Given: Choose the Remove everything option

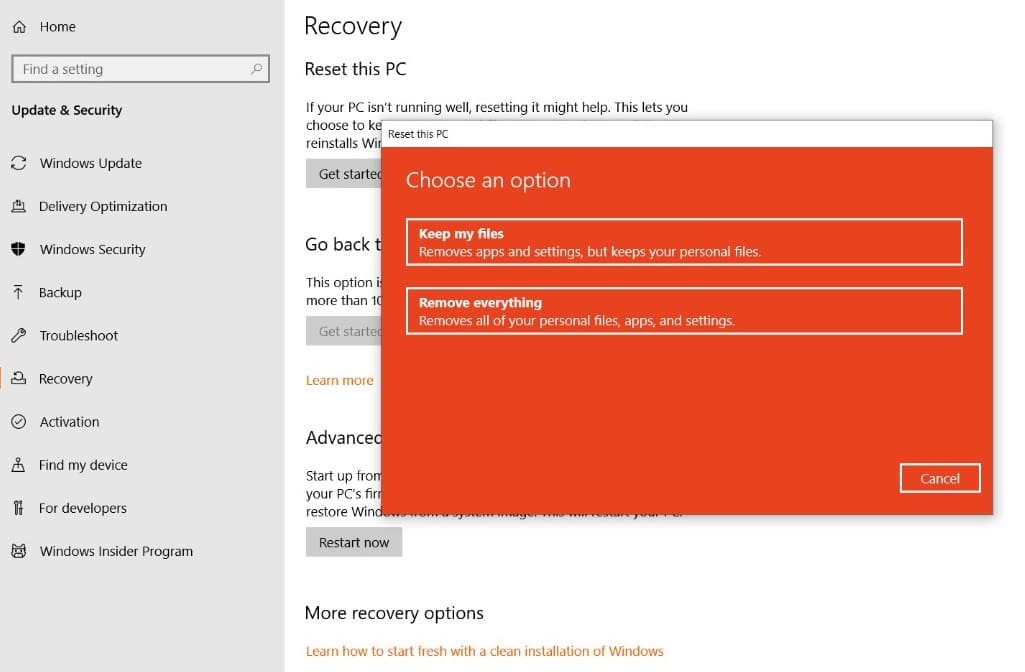Looking at the screenshot, I should tap(684, 311).
